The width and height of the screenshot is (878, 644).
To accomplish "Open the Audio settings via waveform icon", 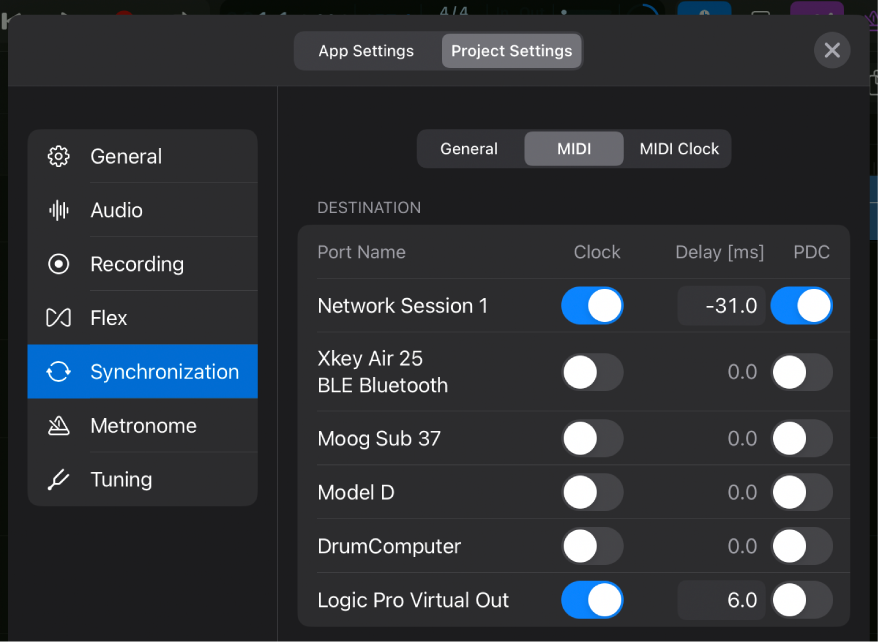I will (x=58, y=210).
